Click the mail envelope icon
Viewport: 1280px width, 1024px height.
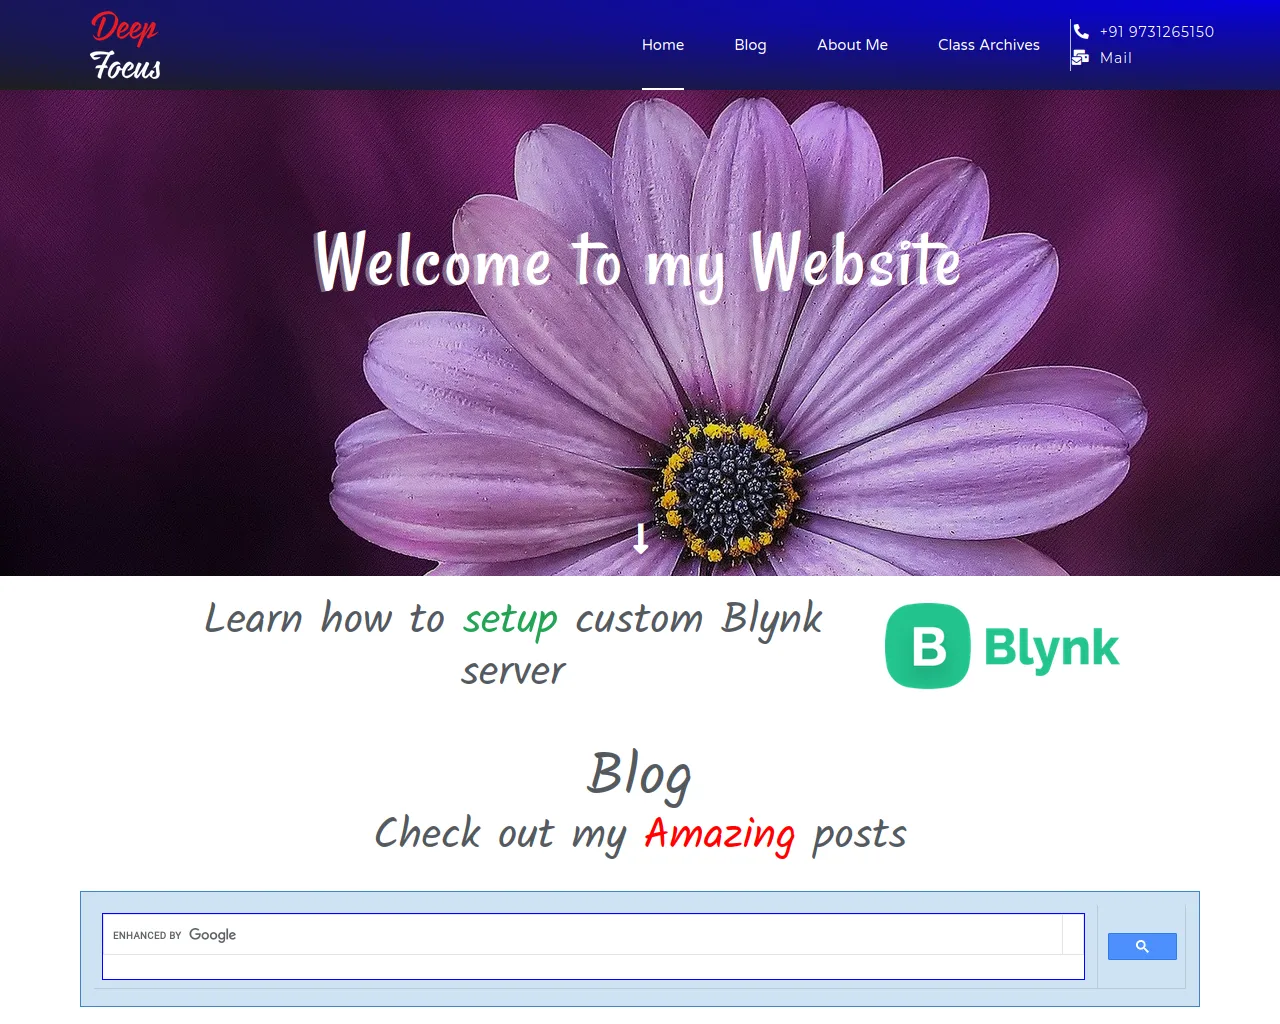point(1081,58)
